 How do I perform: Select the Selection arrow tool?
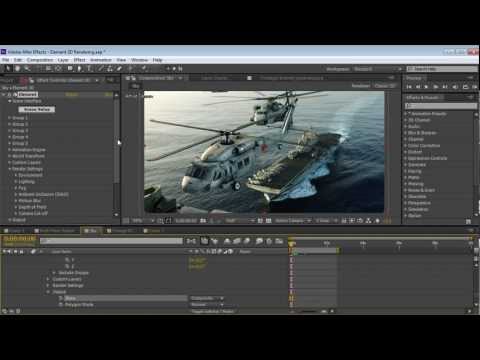coord(8,68)
